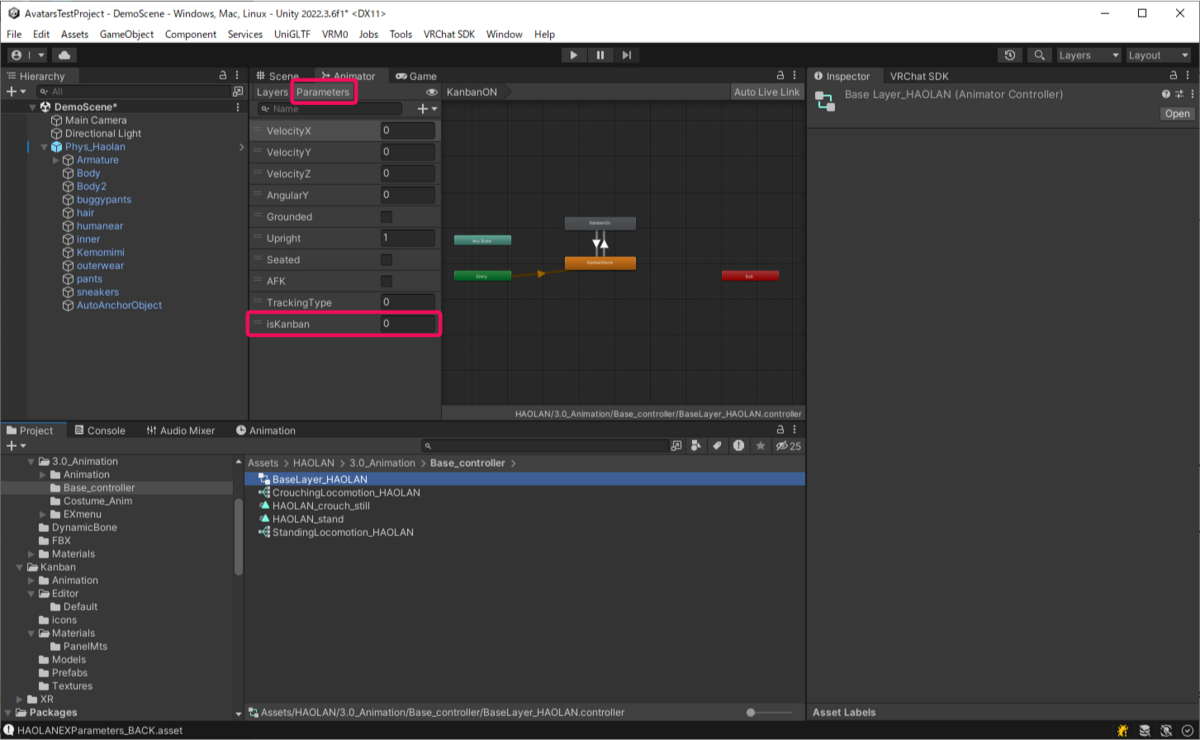Click Open button in Inspector

(x=1177, y=114)
